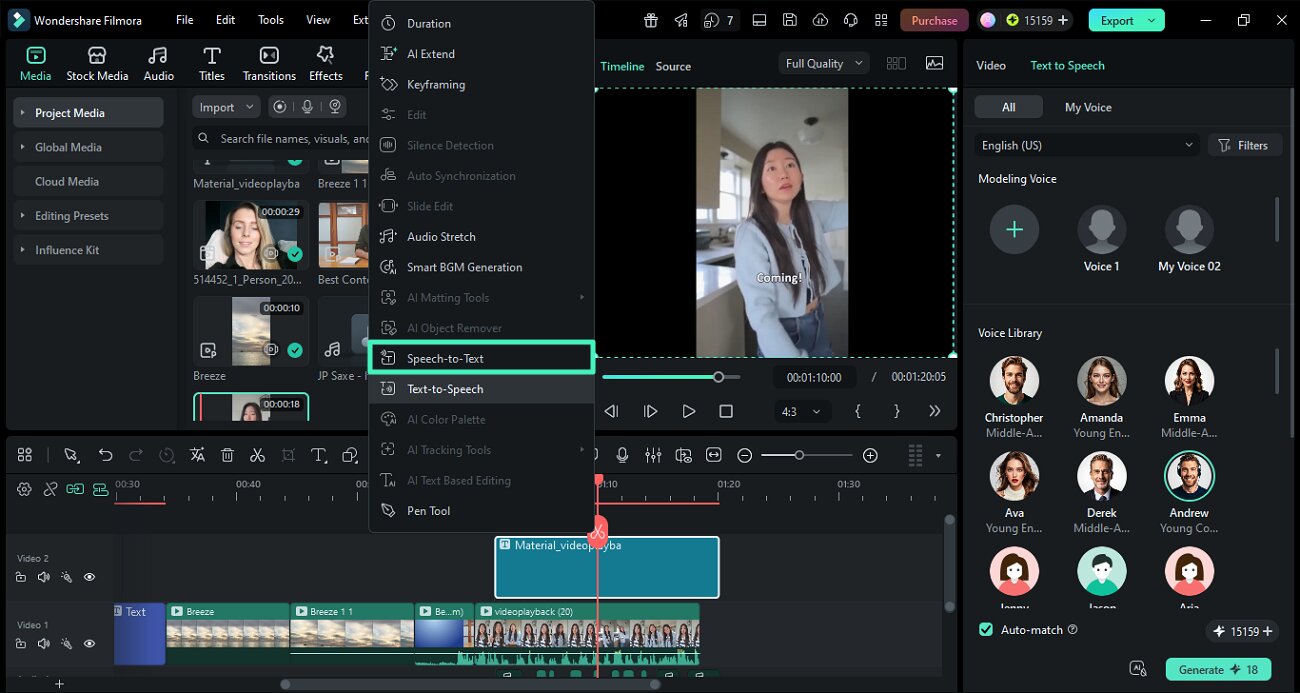Image resolution: width=1300 pixels, height=693 pixels.
Task: Click the Generate button
Action: click(x=1217, y=669)
